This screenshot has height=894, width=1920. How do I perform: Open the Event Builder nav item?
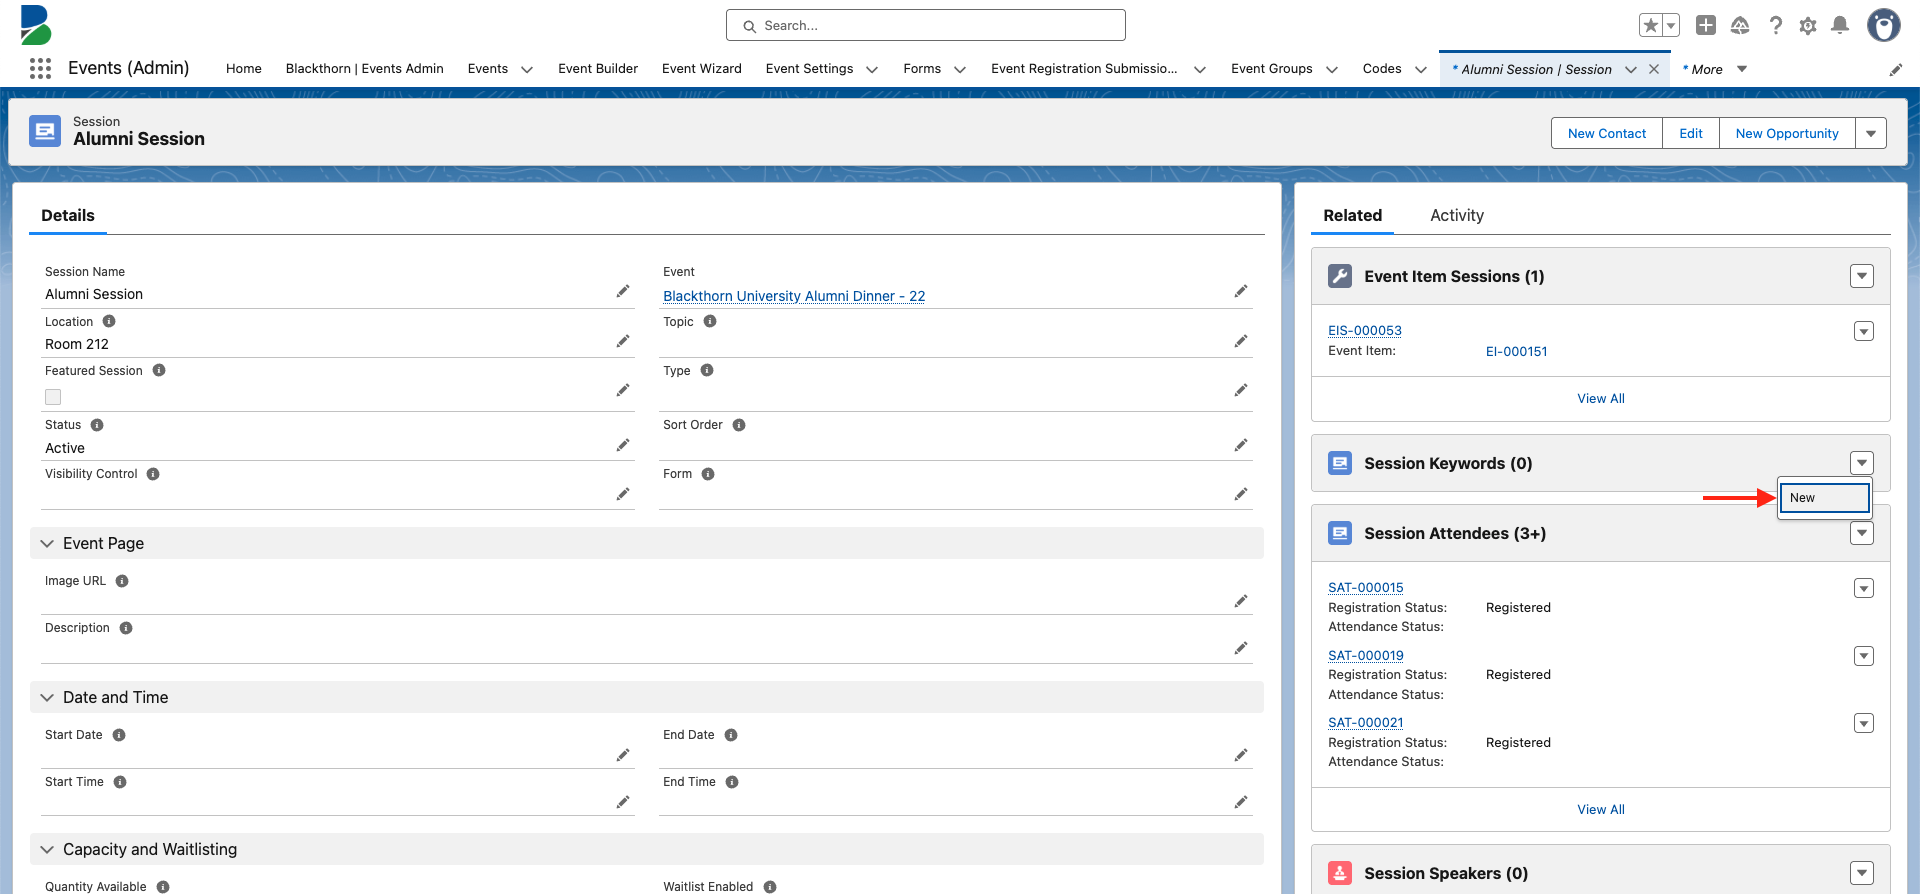(x=598, y=69)
